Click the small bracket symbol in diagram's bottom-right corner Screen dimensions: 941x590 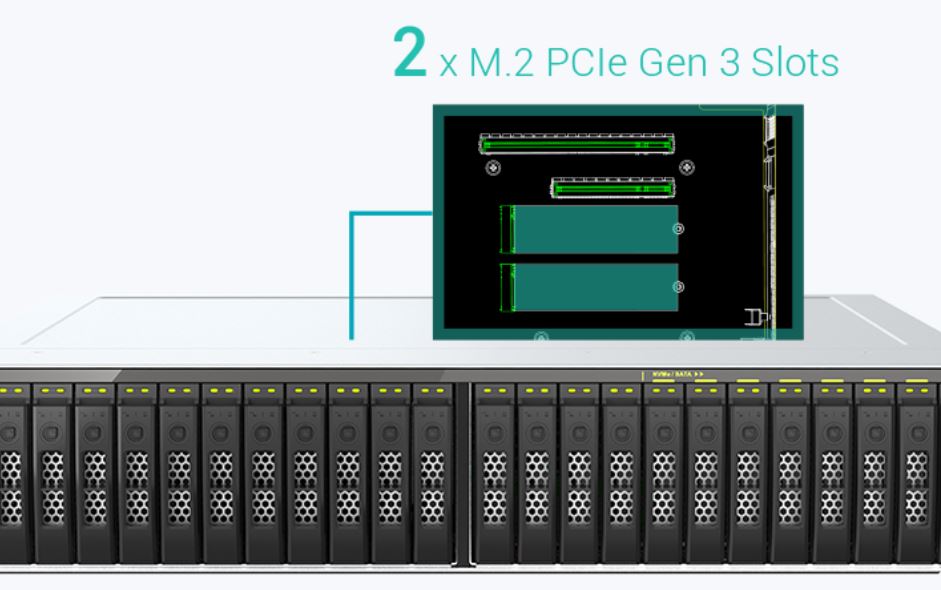(753, 318)
